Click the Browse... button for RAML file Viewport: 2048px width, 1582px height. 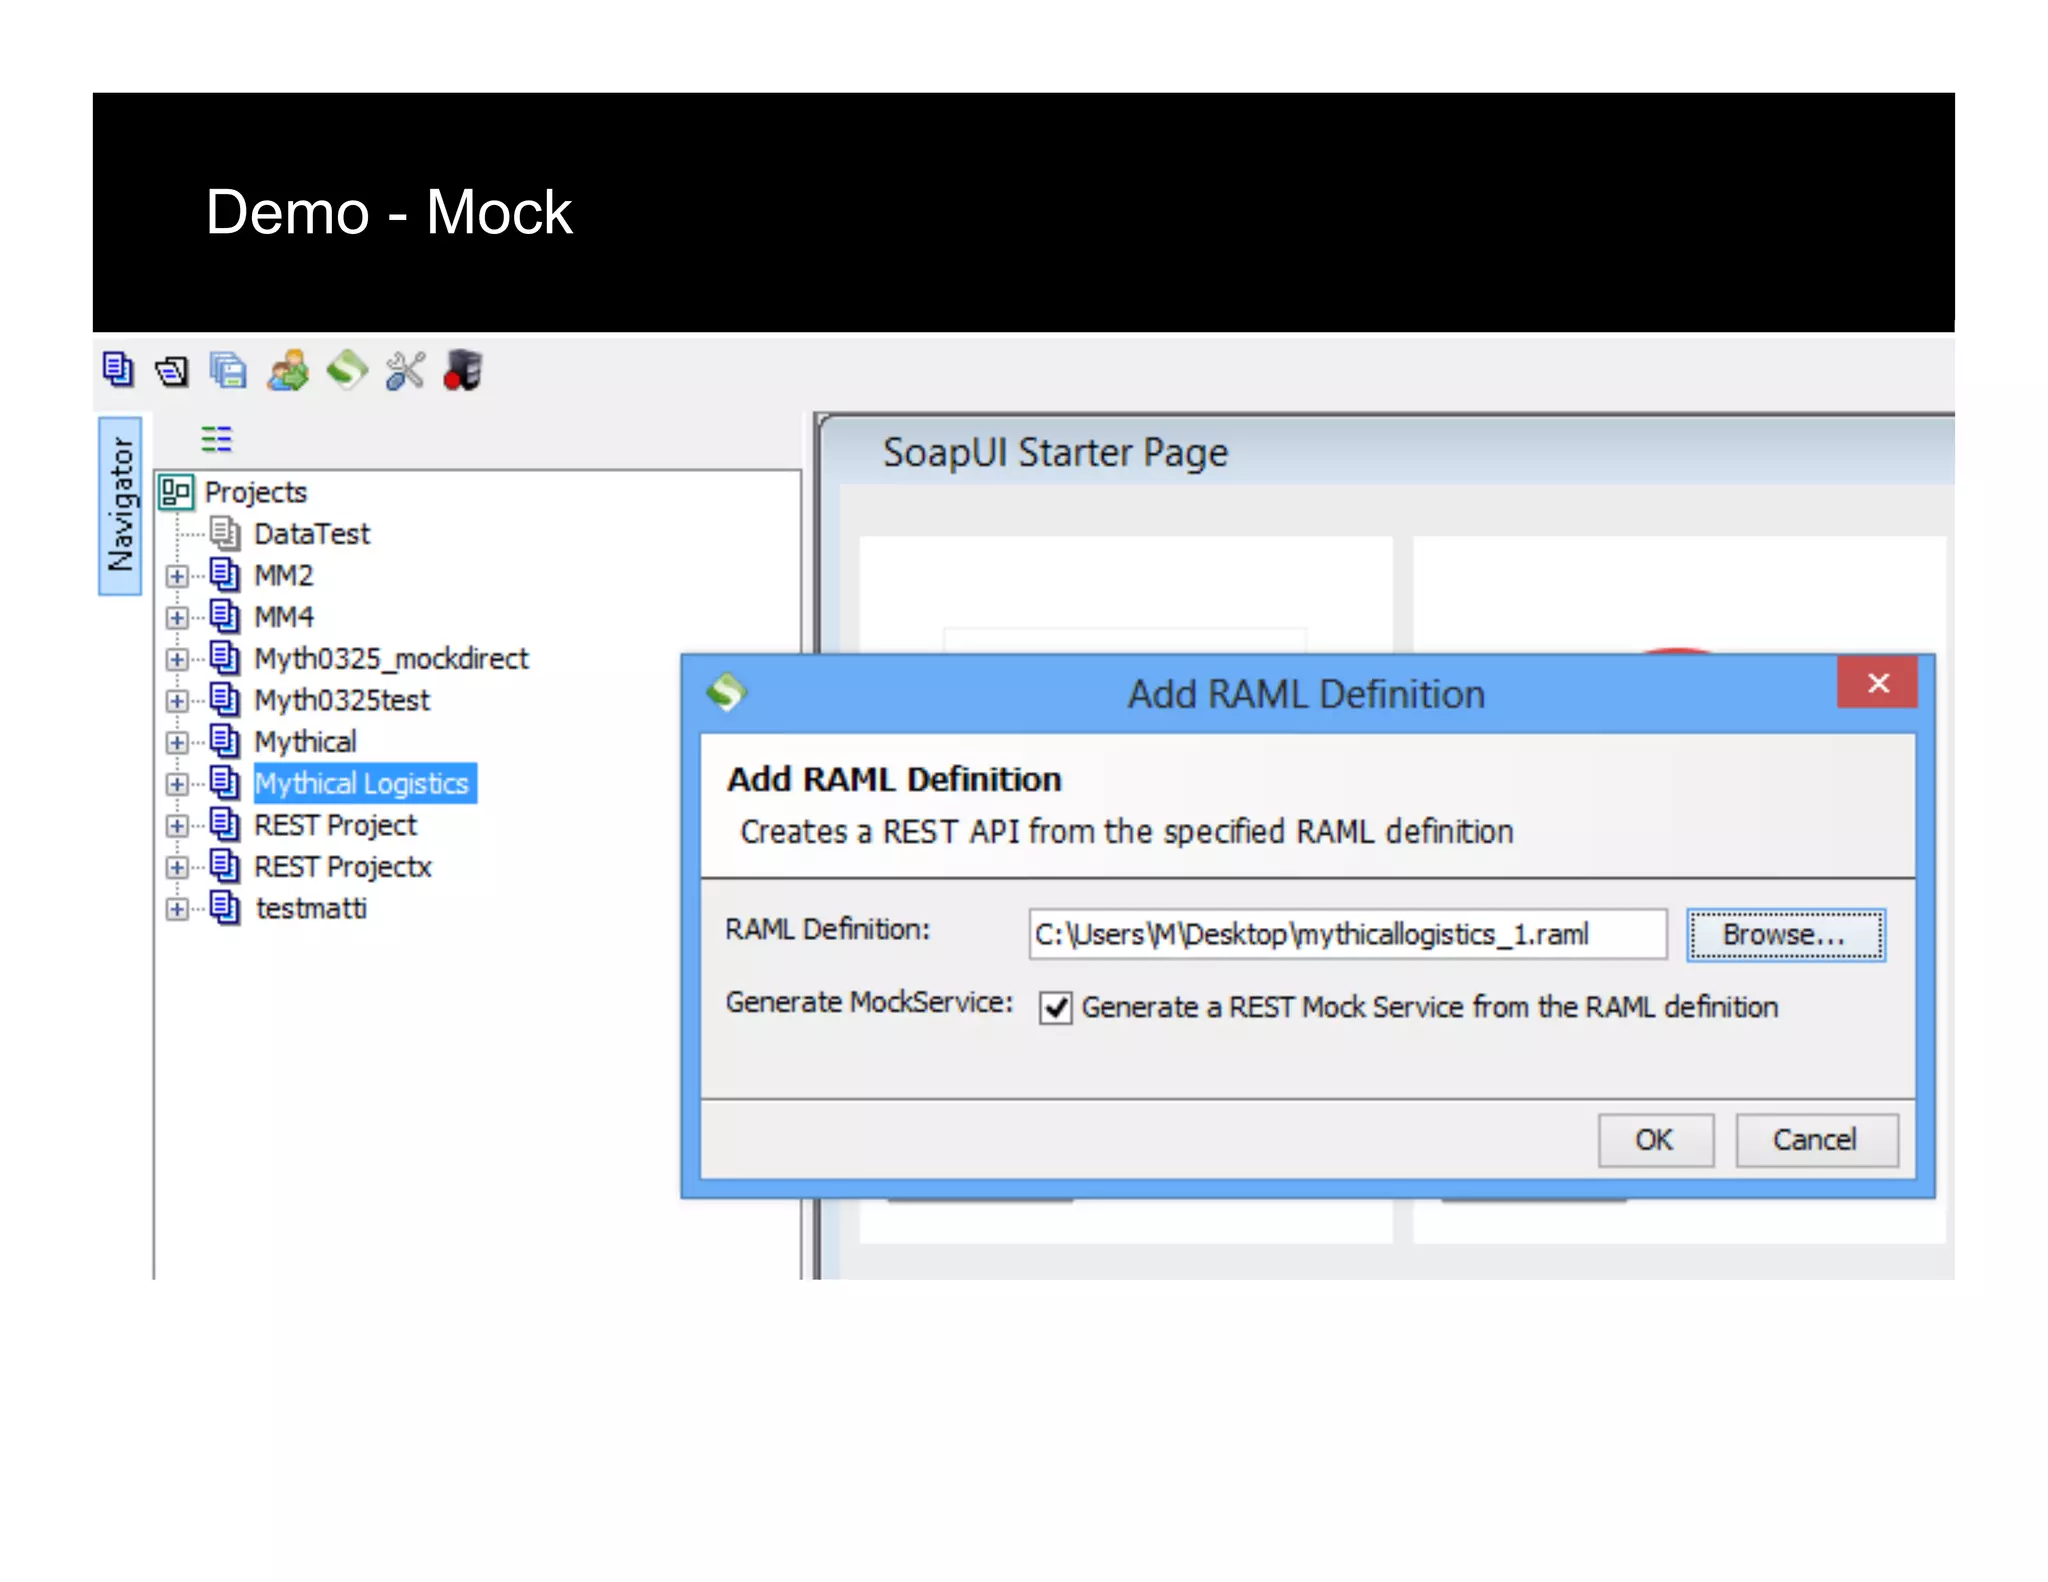(1785, 935)
